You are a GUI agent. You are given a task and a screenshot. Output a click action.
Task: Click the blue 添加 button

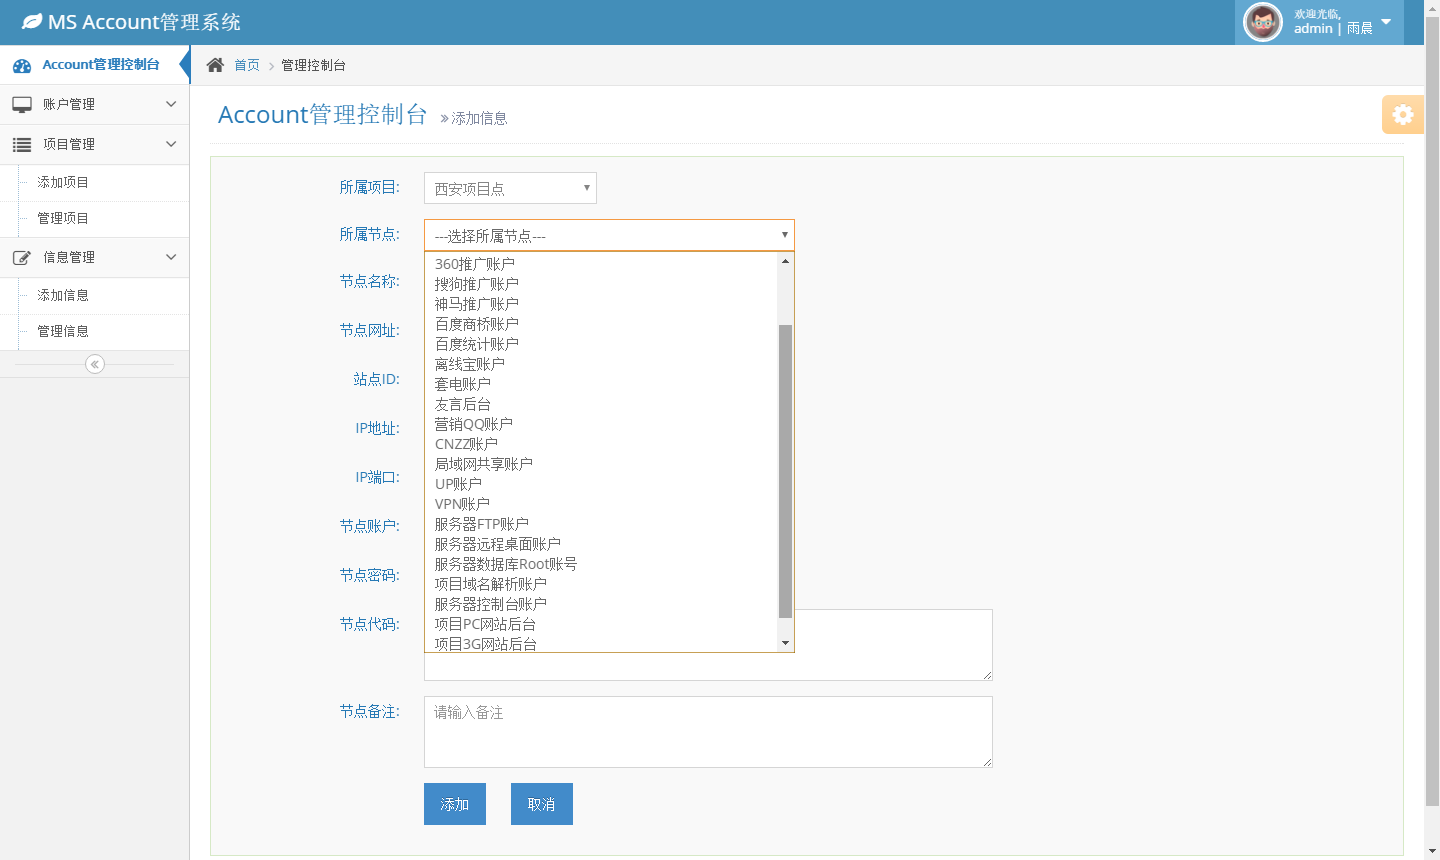pos(455,804)
